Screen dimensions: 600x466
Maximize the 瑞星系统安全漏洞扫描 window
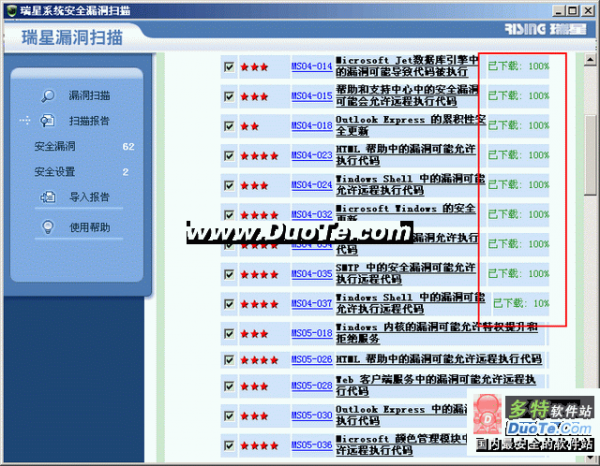572,11
